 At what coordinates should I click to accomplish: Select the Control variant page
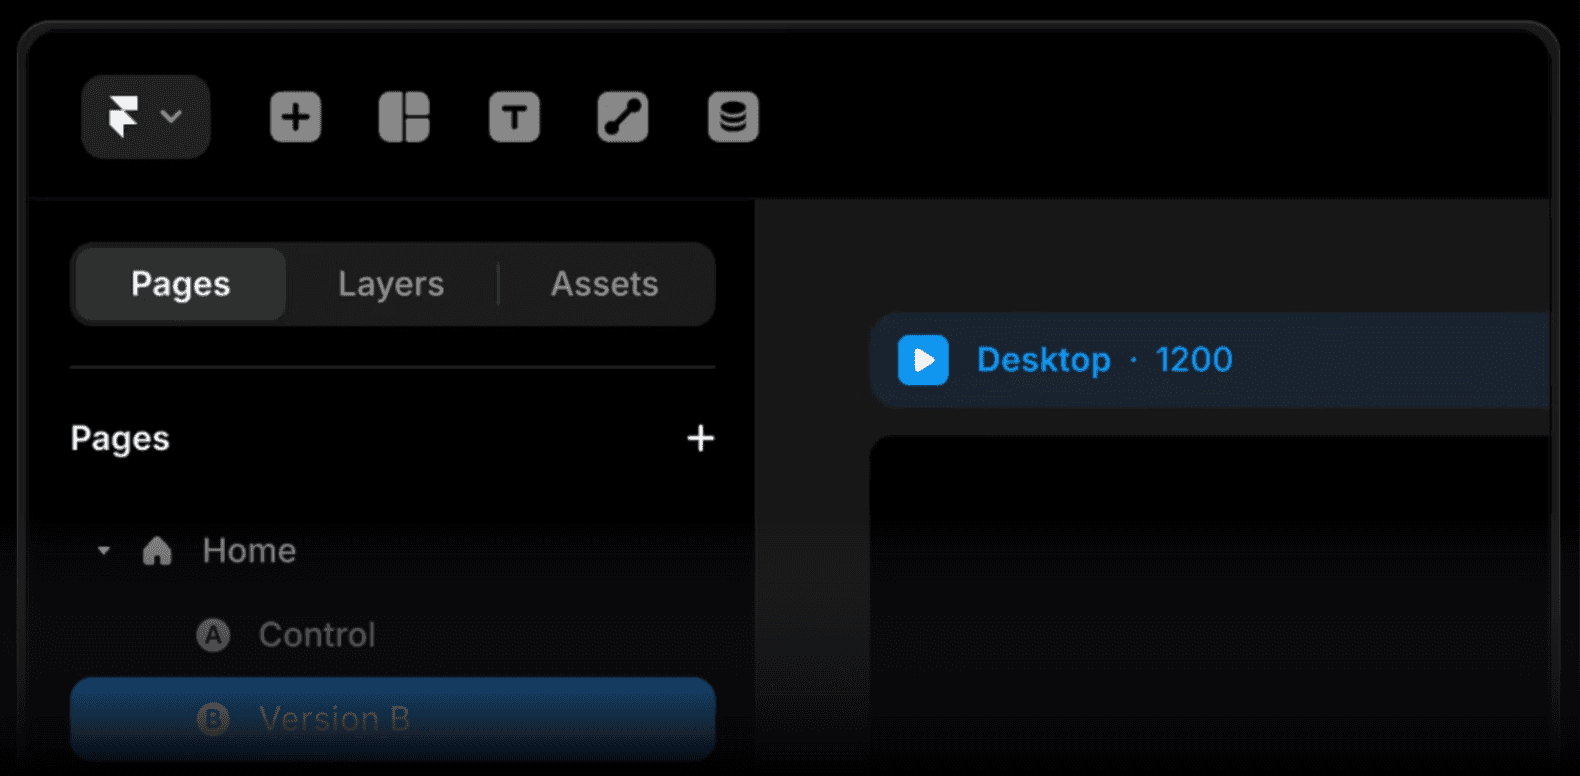click(x=317, y=635)
